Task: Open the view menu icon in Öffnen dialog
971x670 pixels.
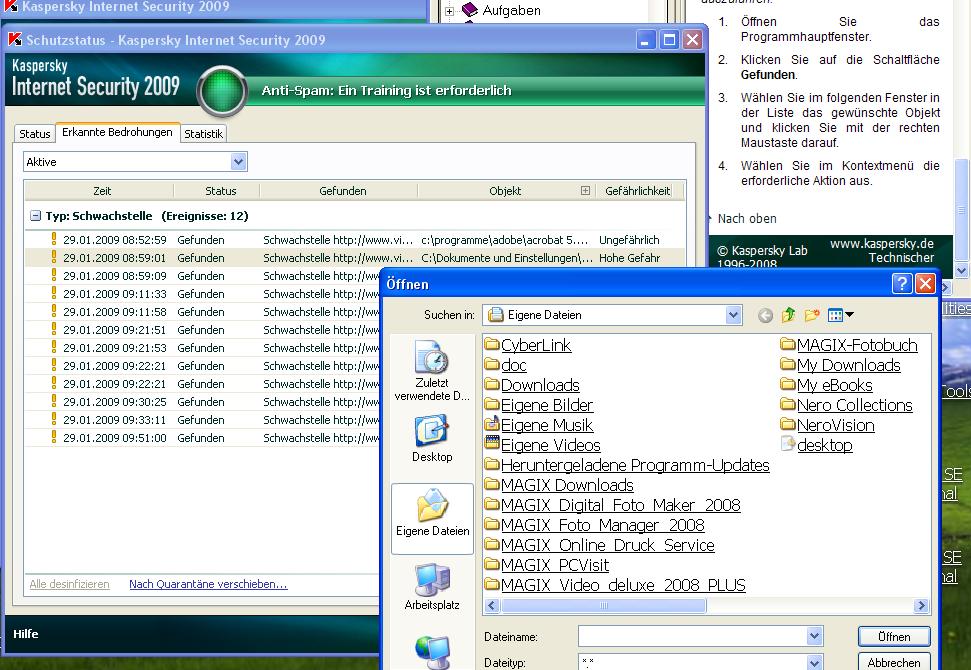Action: 840,315
